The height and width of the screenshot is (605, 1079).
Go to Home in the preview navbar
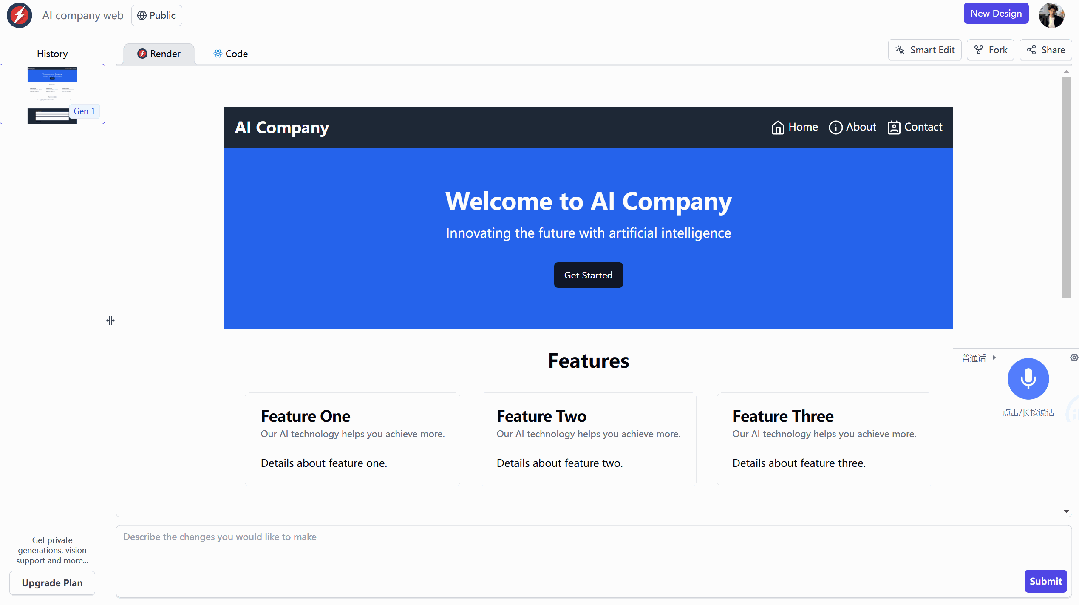tap(795, 127)
